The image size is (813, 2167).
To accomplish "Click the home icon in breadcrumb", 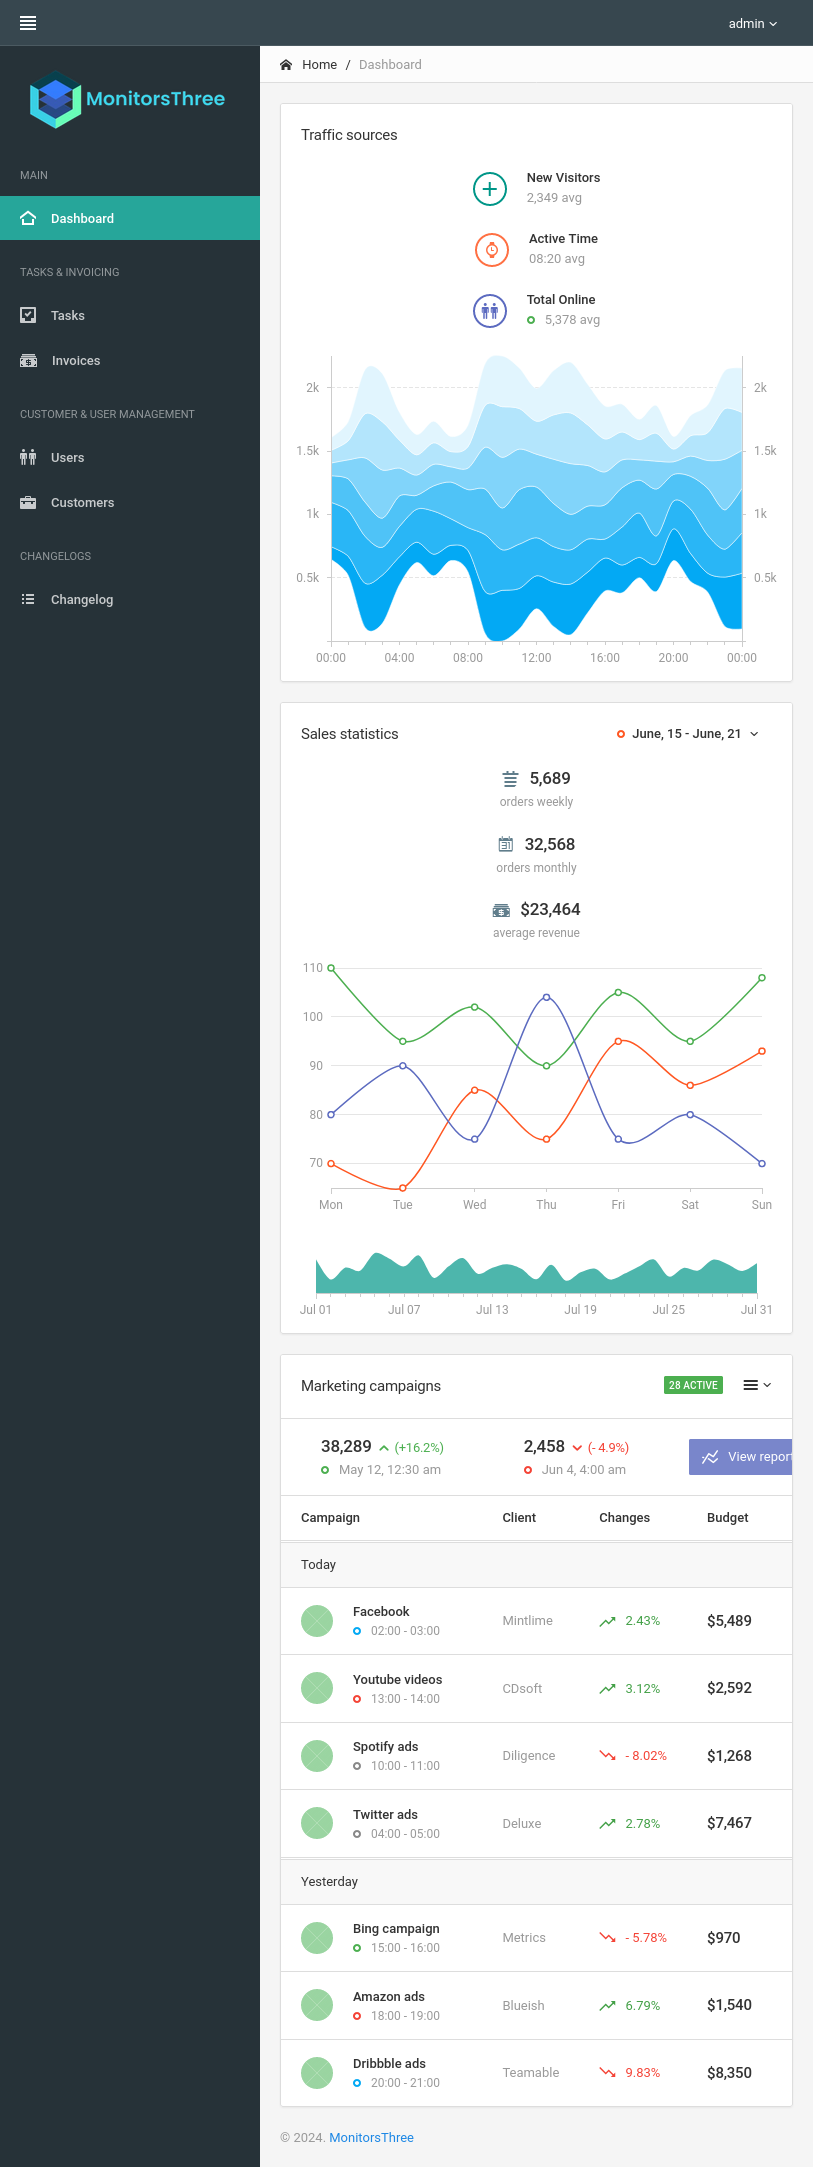I will click(286, 65).
